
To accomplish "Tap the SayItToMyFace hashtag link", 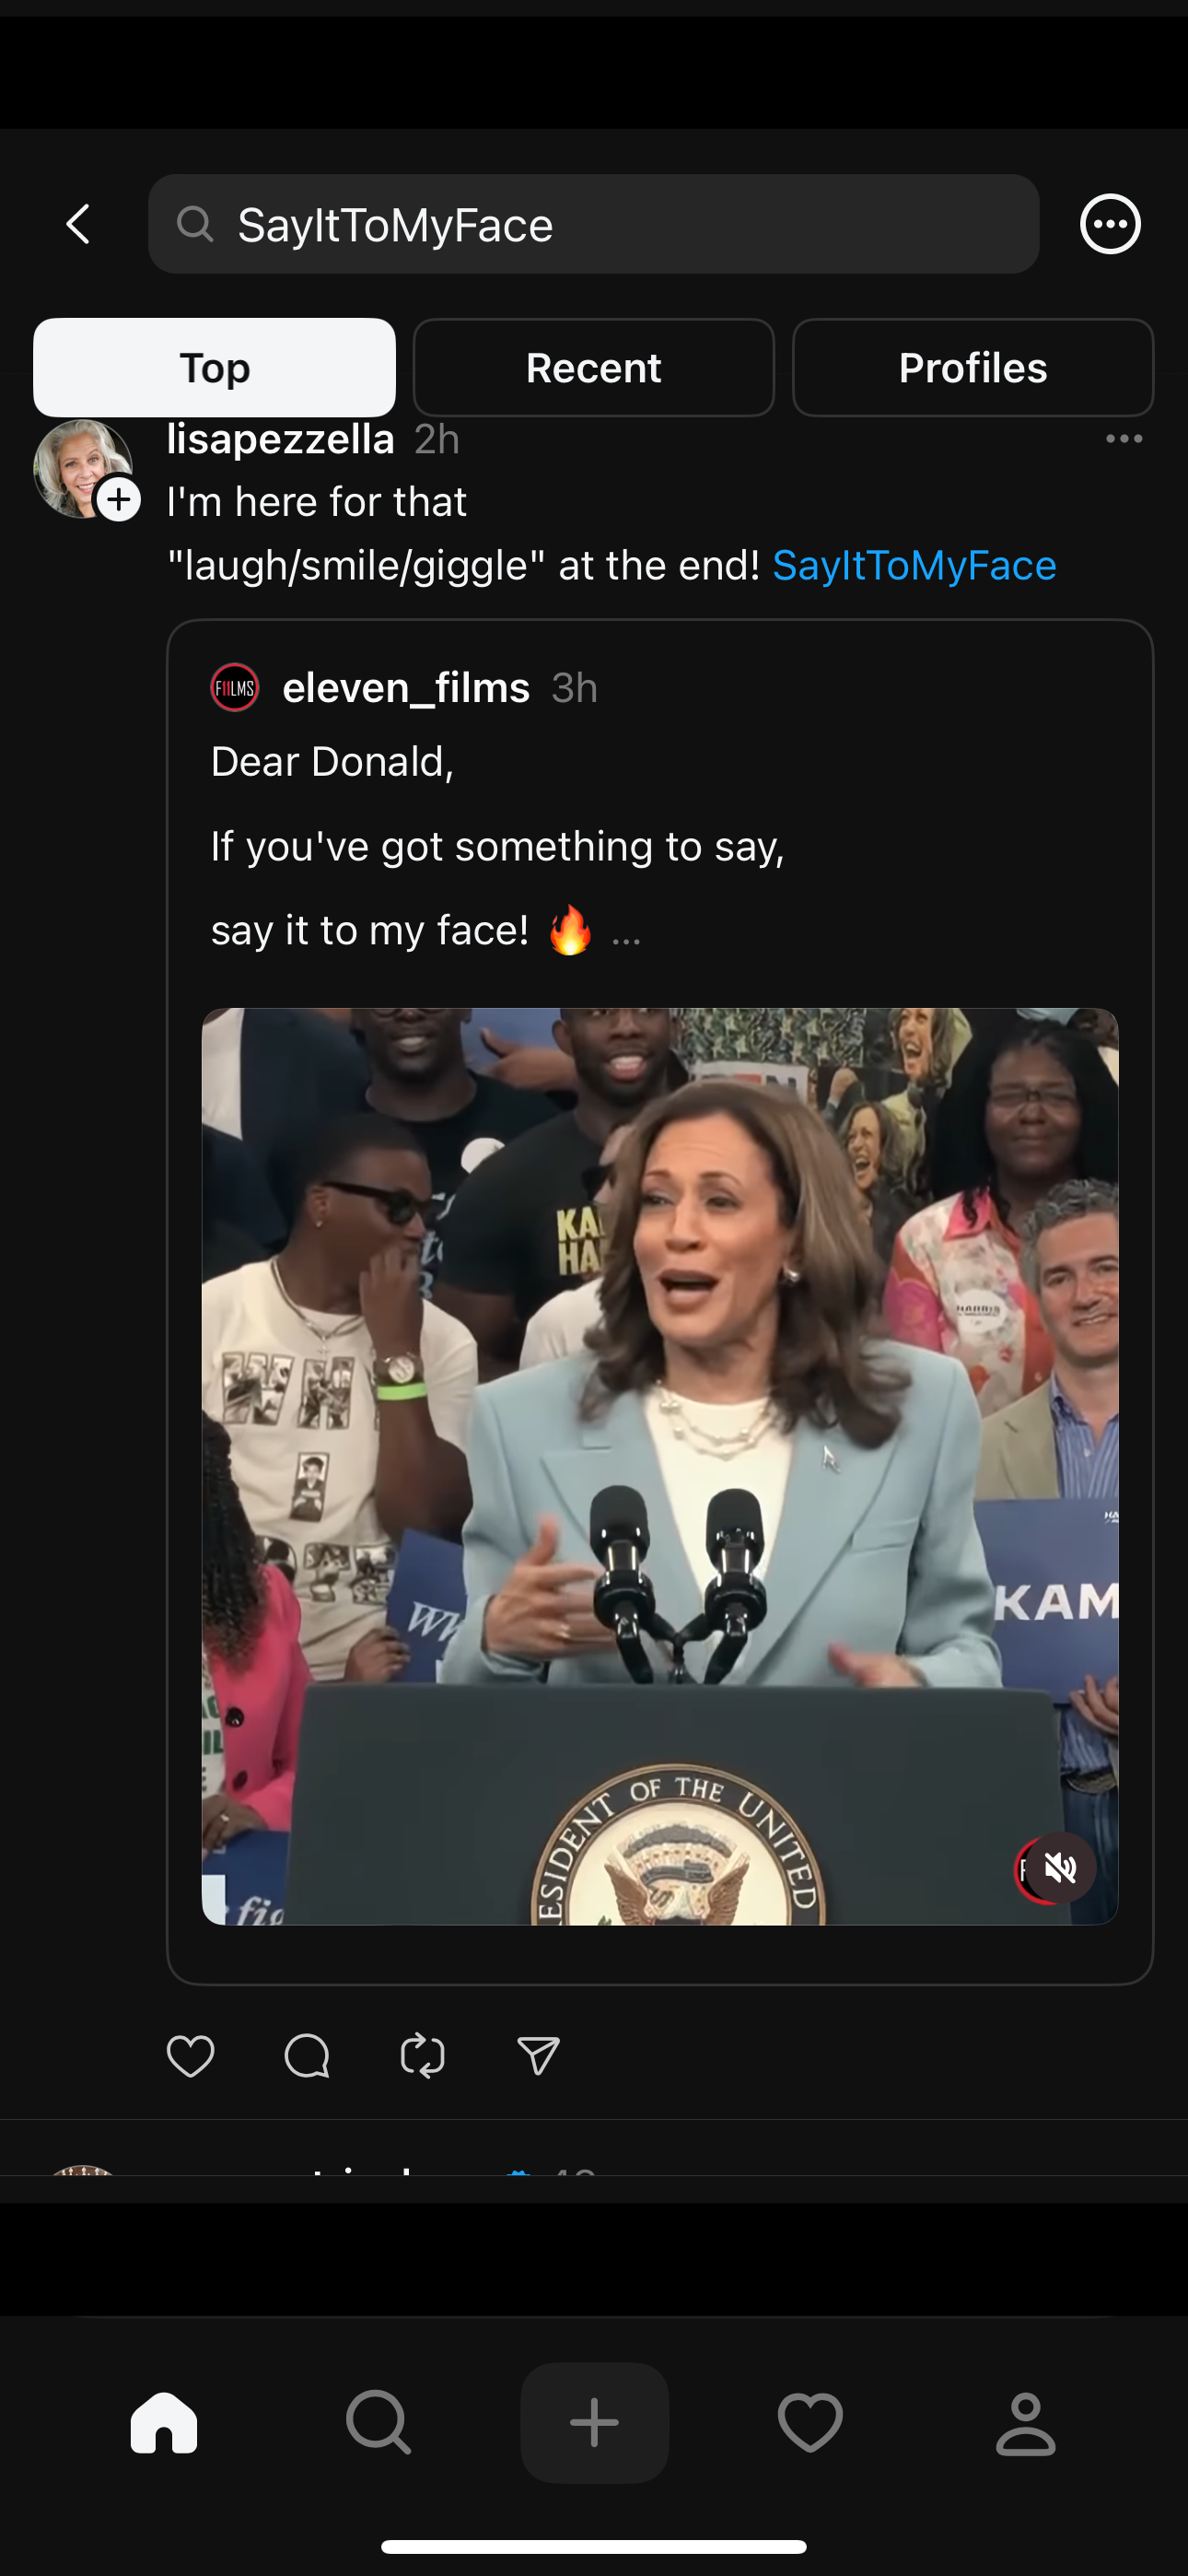I will coord(914,566).
